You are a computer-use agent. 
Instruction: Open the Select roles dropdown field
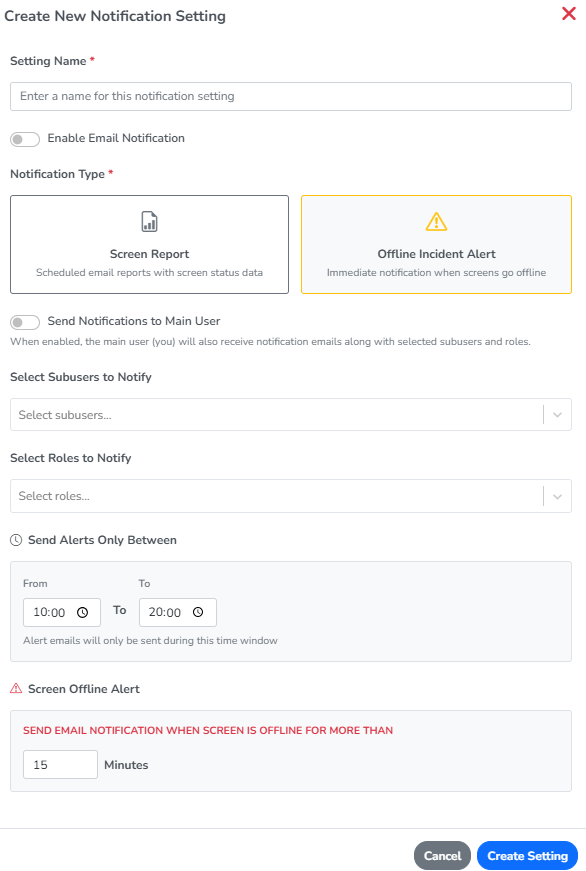click(291, 496)
